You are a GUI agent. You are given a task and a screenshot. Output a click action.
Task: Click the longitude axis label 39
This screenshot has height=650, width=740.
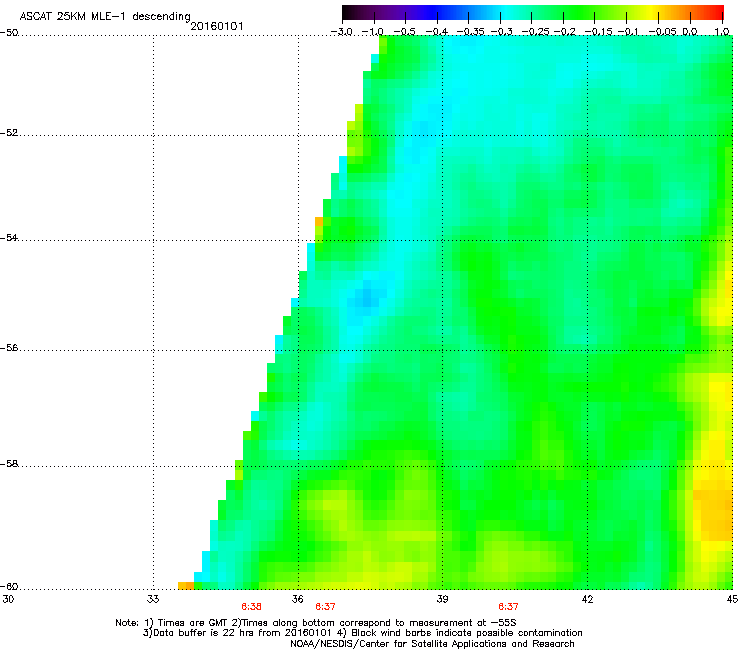(442, 599)
